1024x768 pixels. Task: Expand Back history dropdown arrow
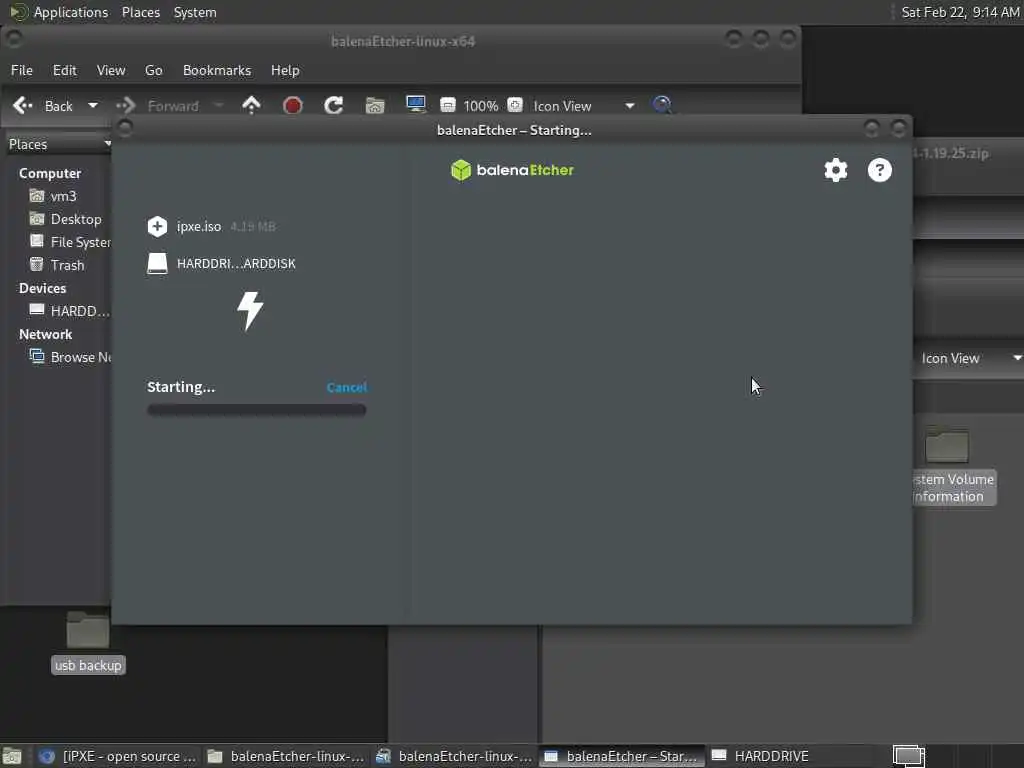click(93, 106)
